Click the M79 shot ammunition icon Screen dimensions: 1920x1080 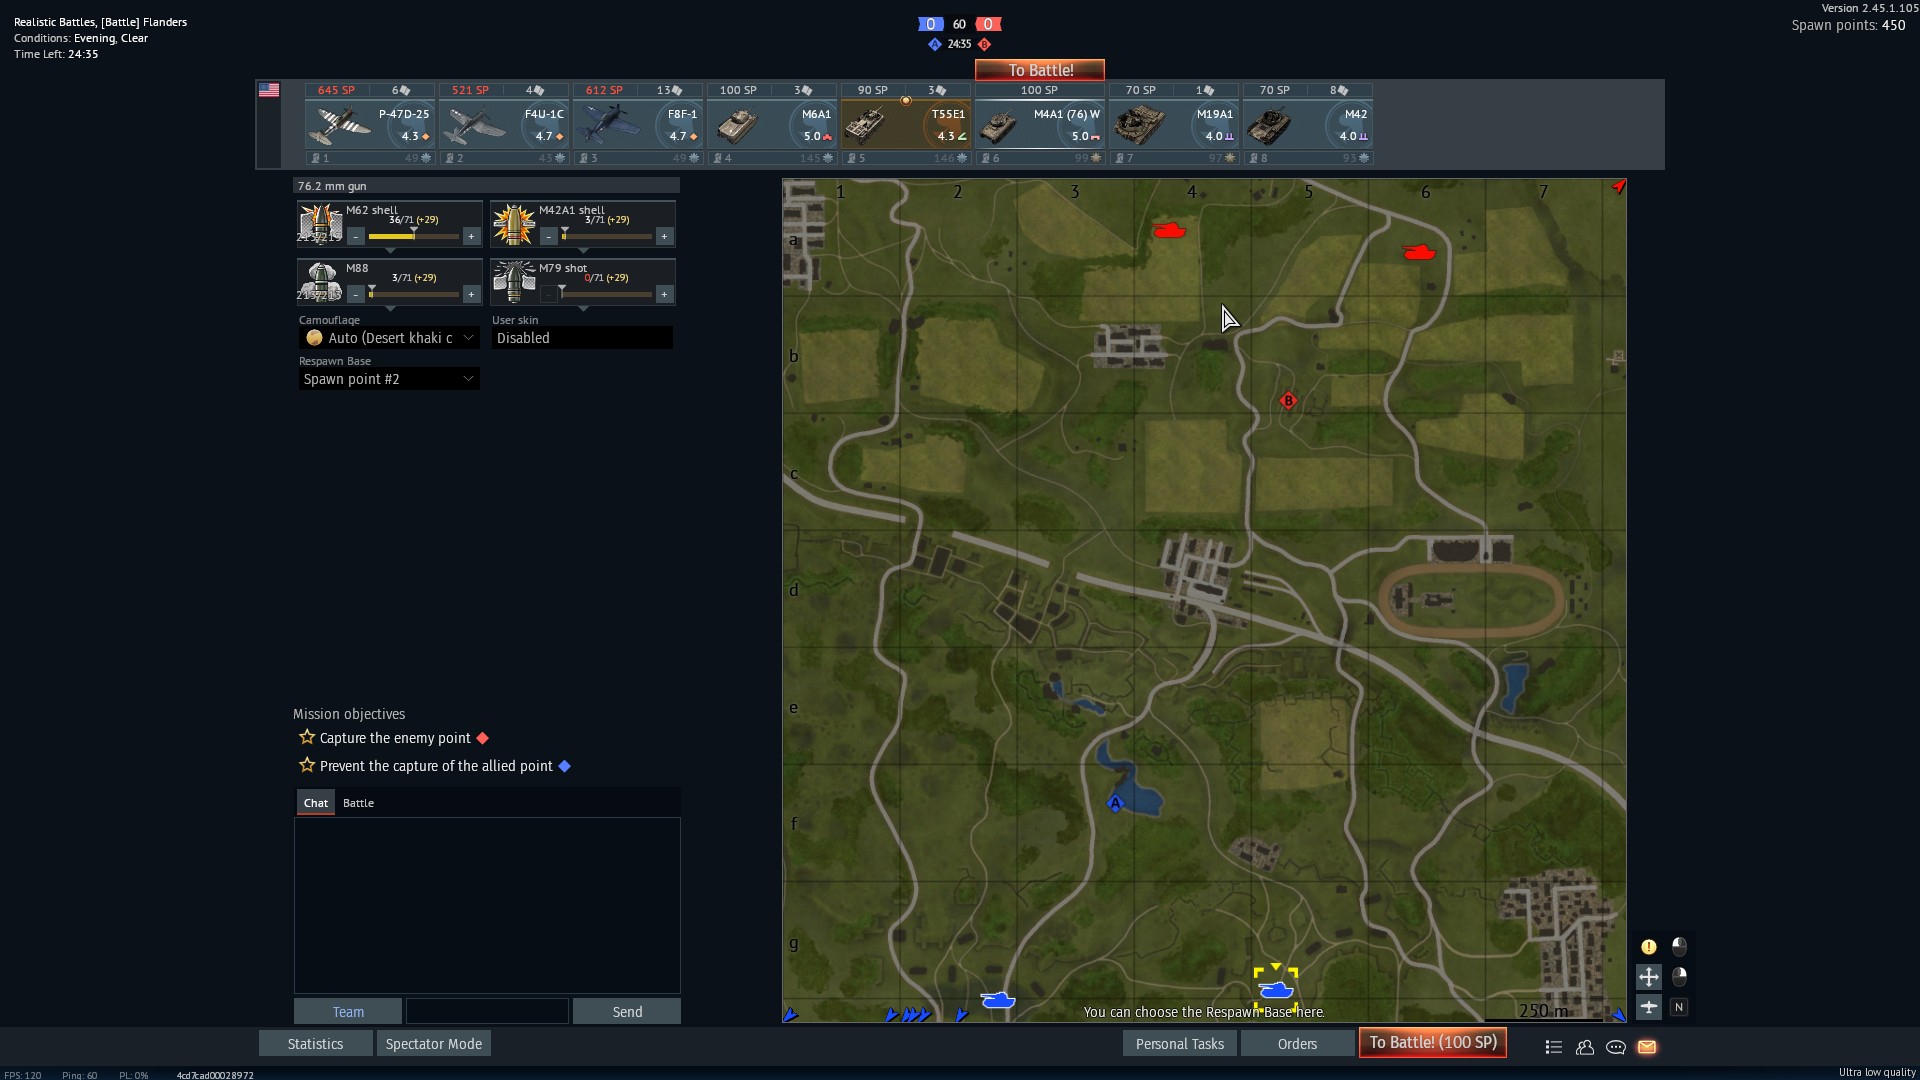(513, 282)
